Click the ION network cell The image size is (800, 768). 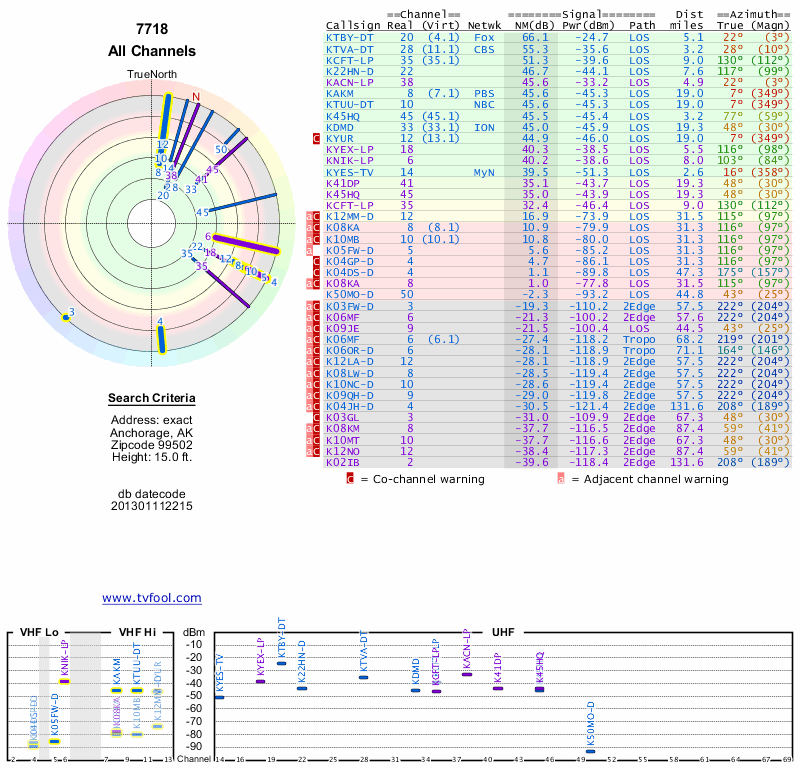coord(484,128)
